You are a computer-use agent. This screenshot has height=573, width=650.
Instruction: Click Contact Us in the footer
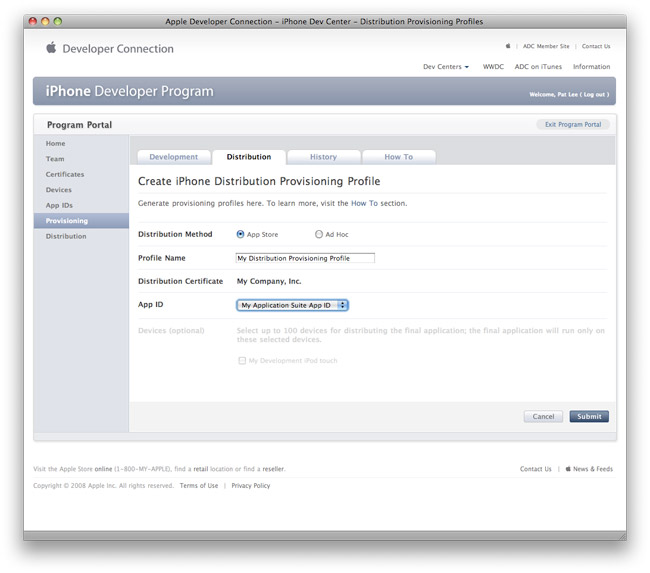[536, 469]
